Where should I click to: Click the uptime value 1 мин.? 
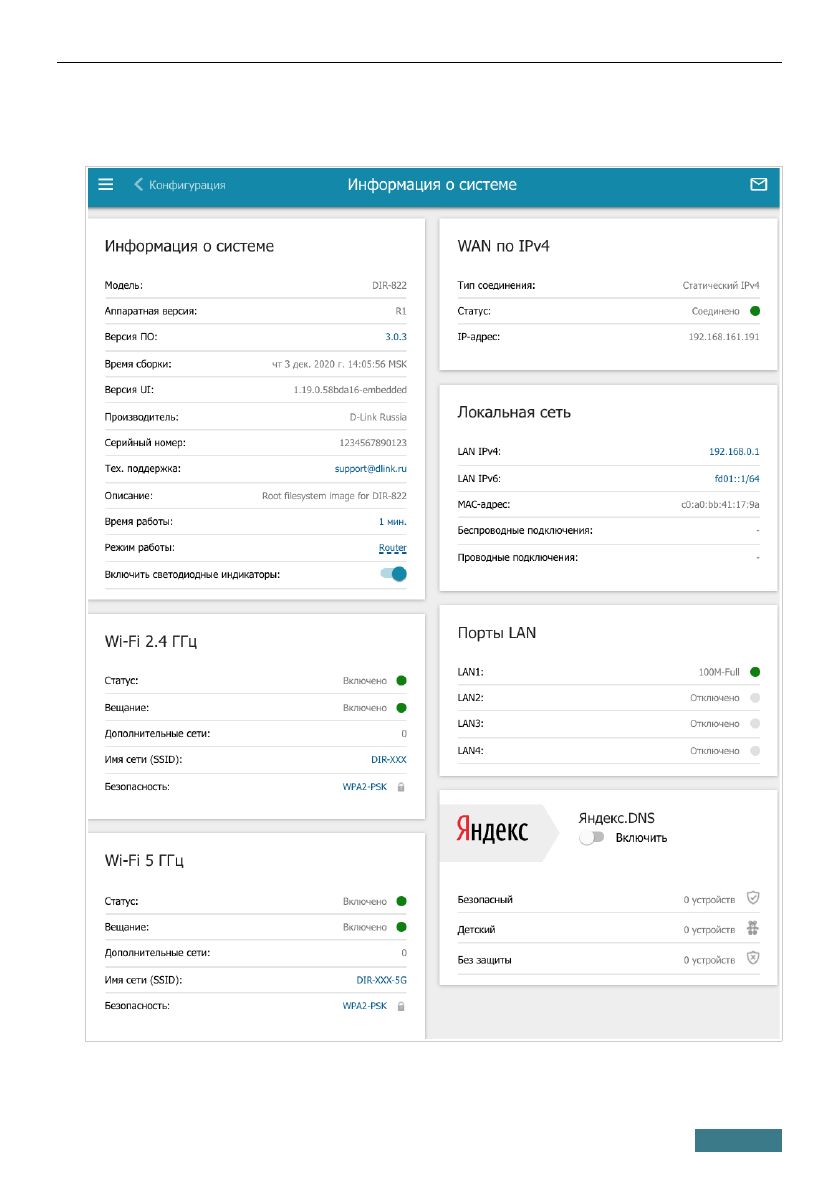click(393, 522)
